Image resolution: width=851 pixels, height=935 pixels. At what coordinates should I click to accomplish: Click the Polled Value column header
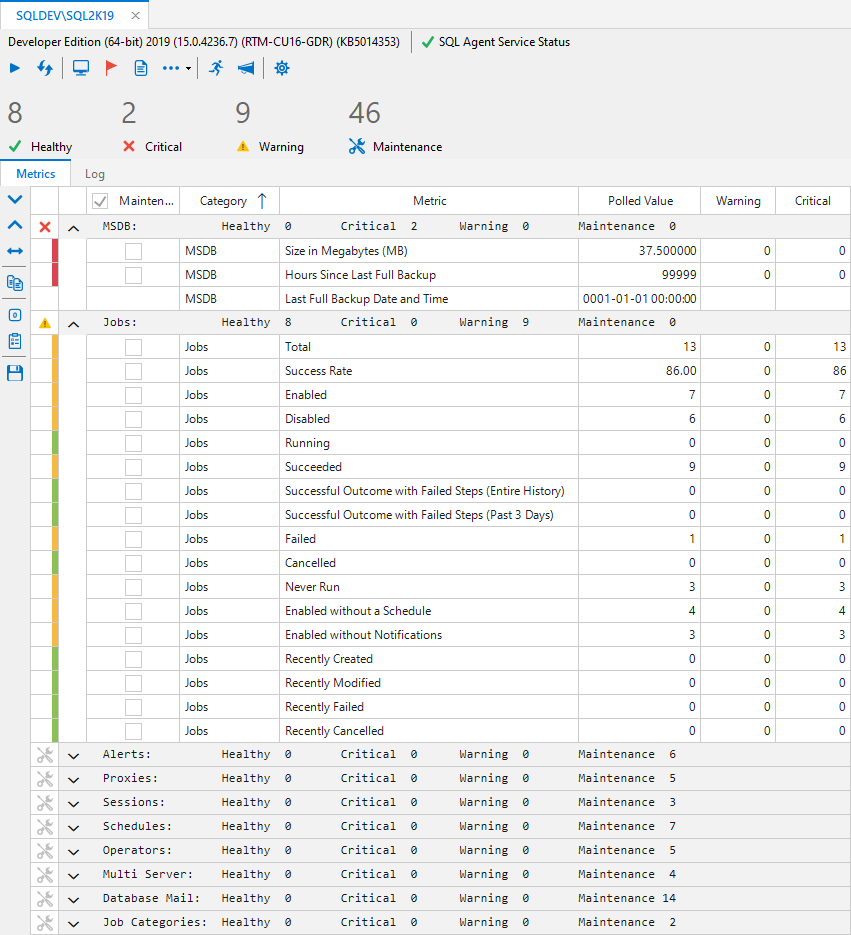(x=640, y=201)
